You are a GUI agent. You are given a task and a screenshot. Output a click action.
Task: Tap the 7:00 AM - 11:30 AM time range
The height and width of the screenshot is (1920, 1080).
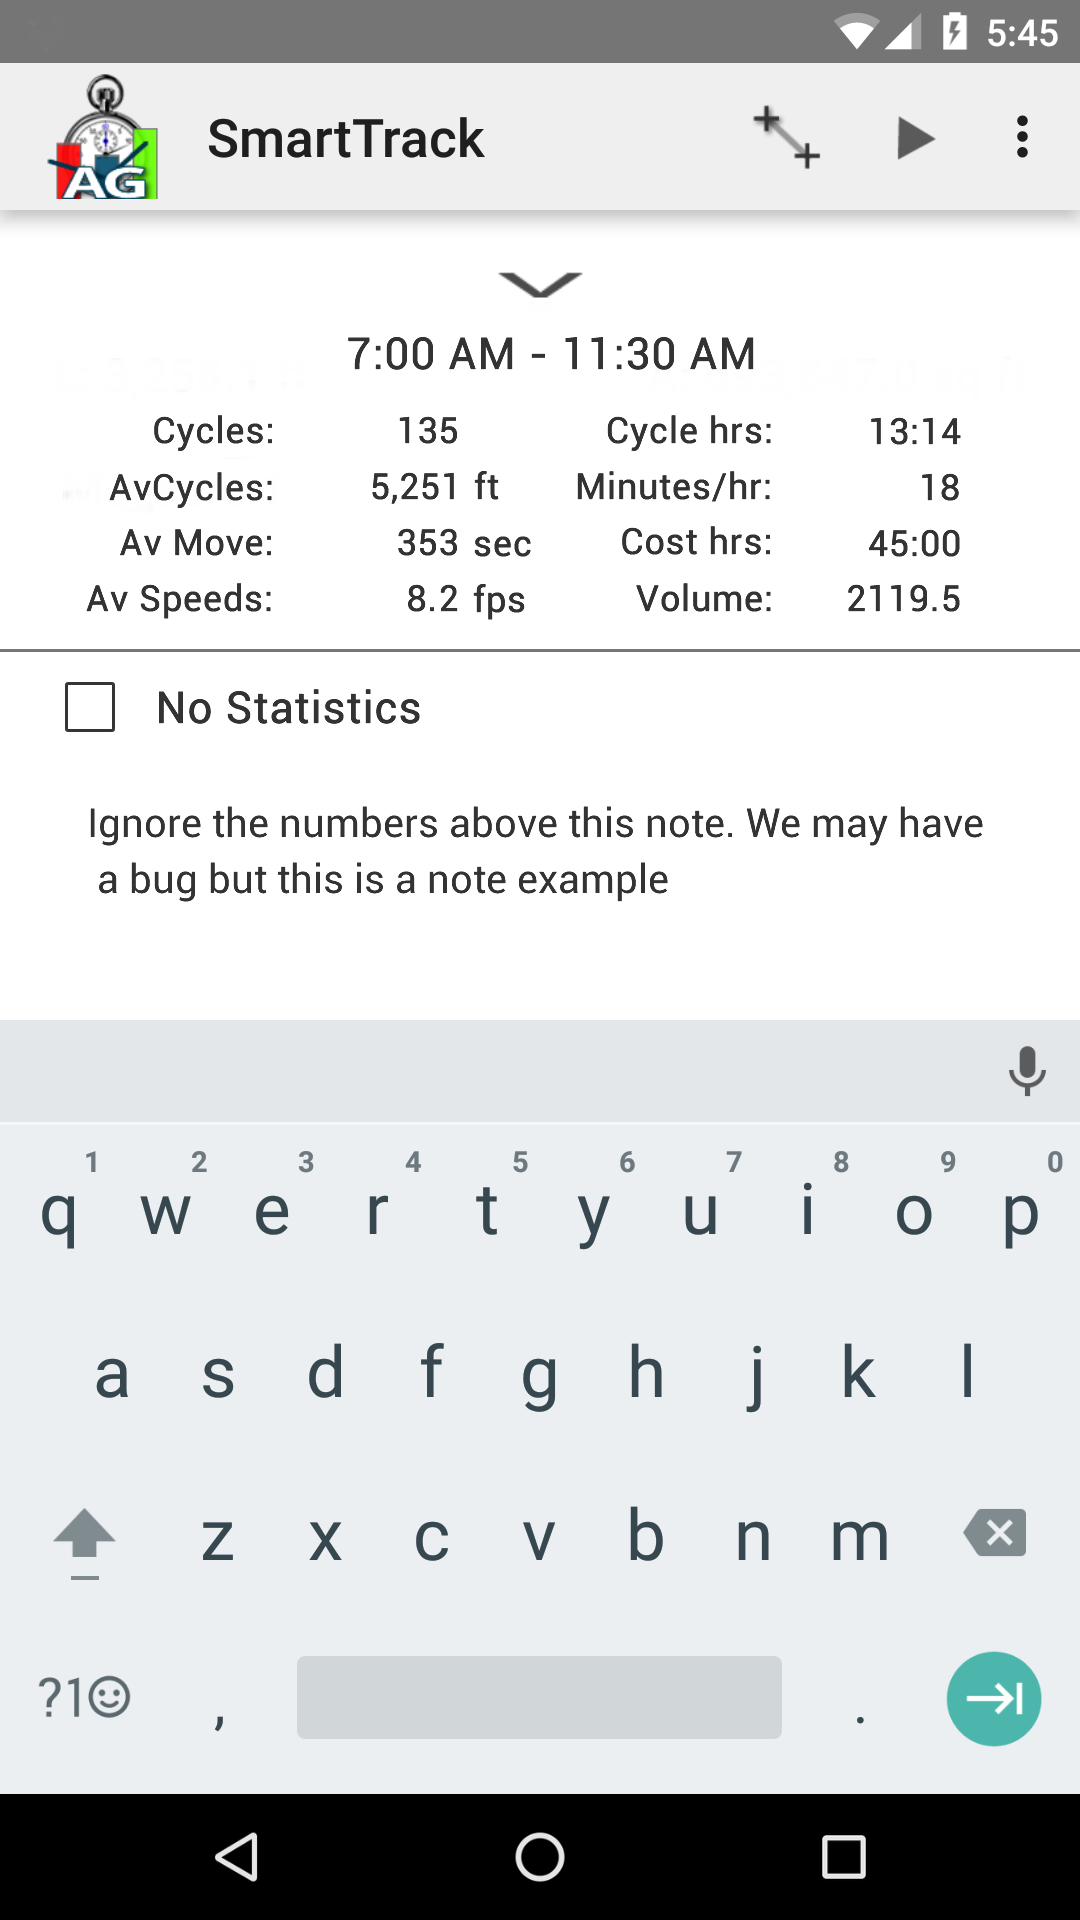coord(551,354)
